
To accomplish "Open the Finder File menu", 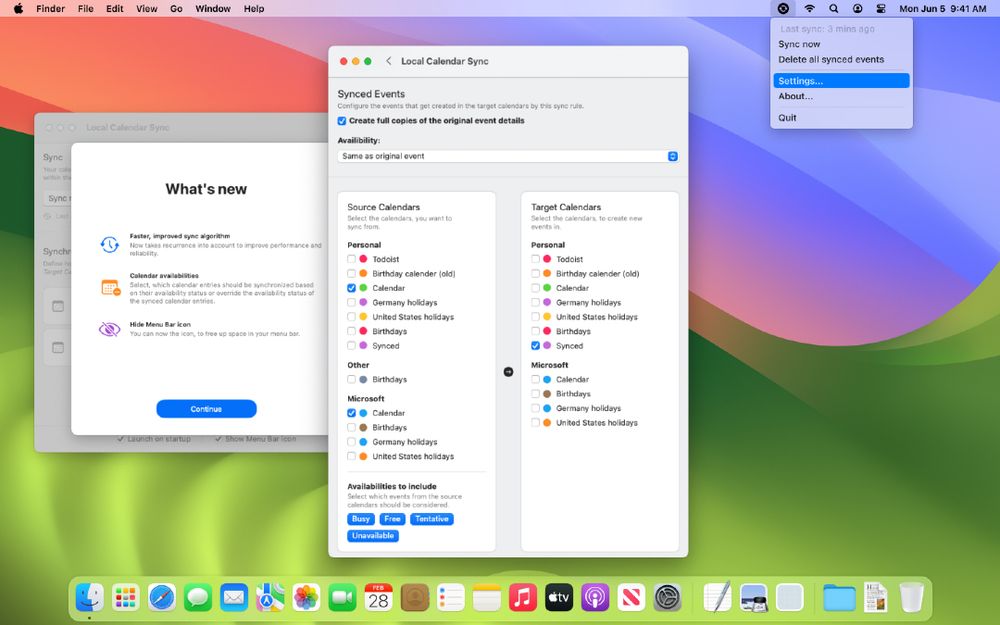I will click(x=85, y=8).
